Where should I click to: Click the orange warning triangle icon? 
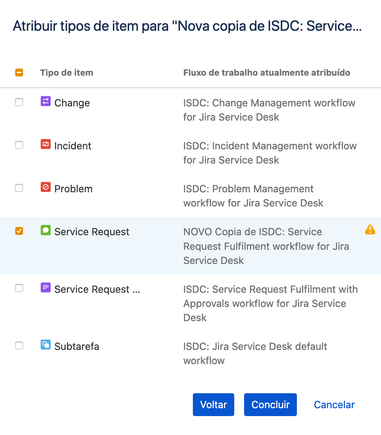click(x=370, y=230)
